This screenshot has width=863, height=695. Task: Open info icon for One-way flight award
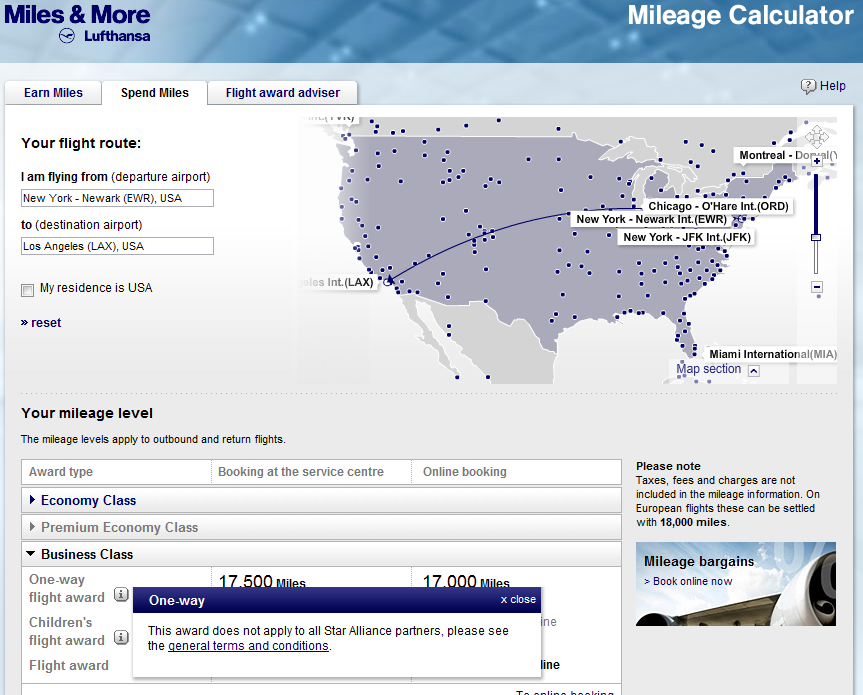[121, 595]
